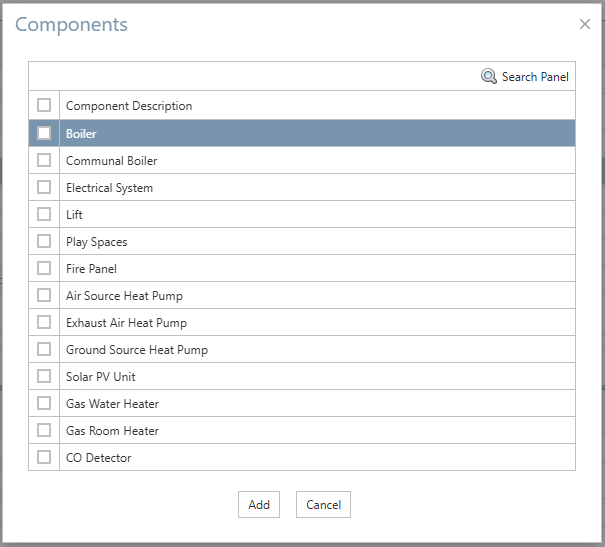This screenshot has width=605, height=547.
Task: Check the Solar PV Unit checkbox
Action: [44, 376]
